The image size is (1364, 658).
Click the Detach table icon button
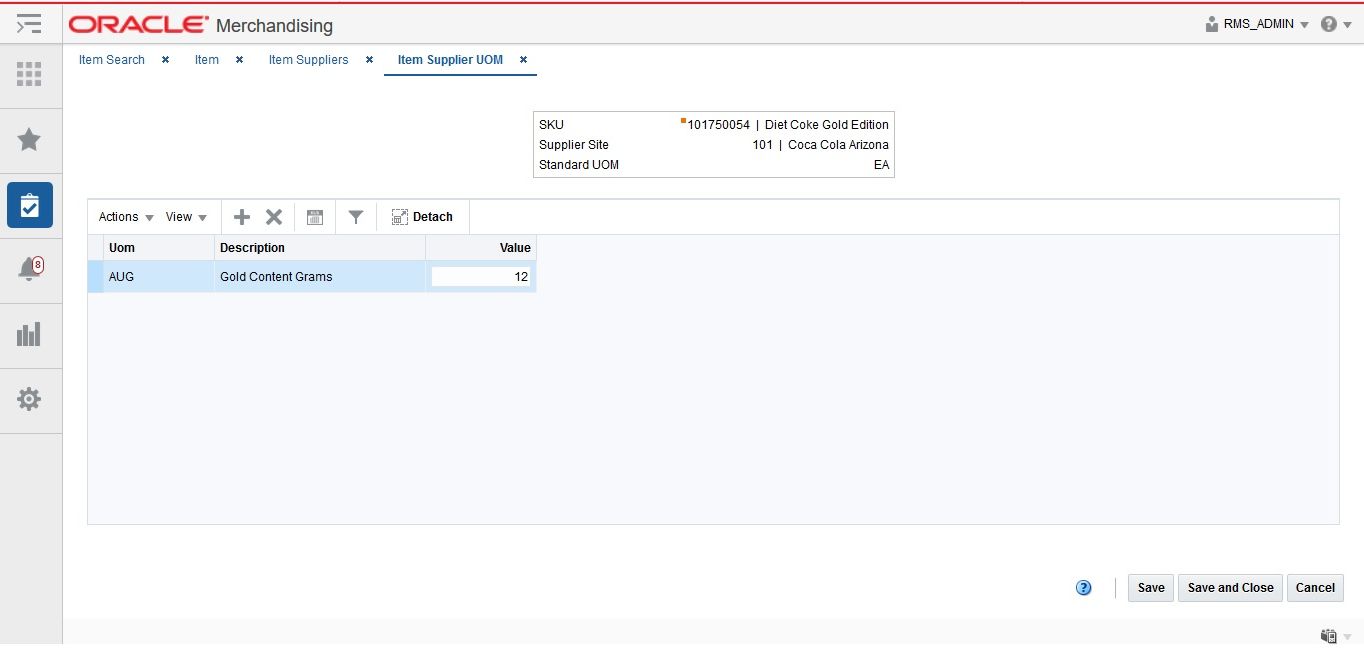(x=422, y=217)
